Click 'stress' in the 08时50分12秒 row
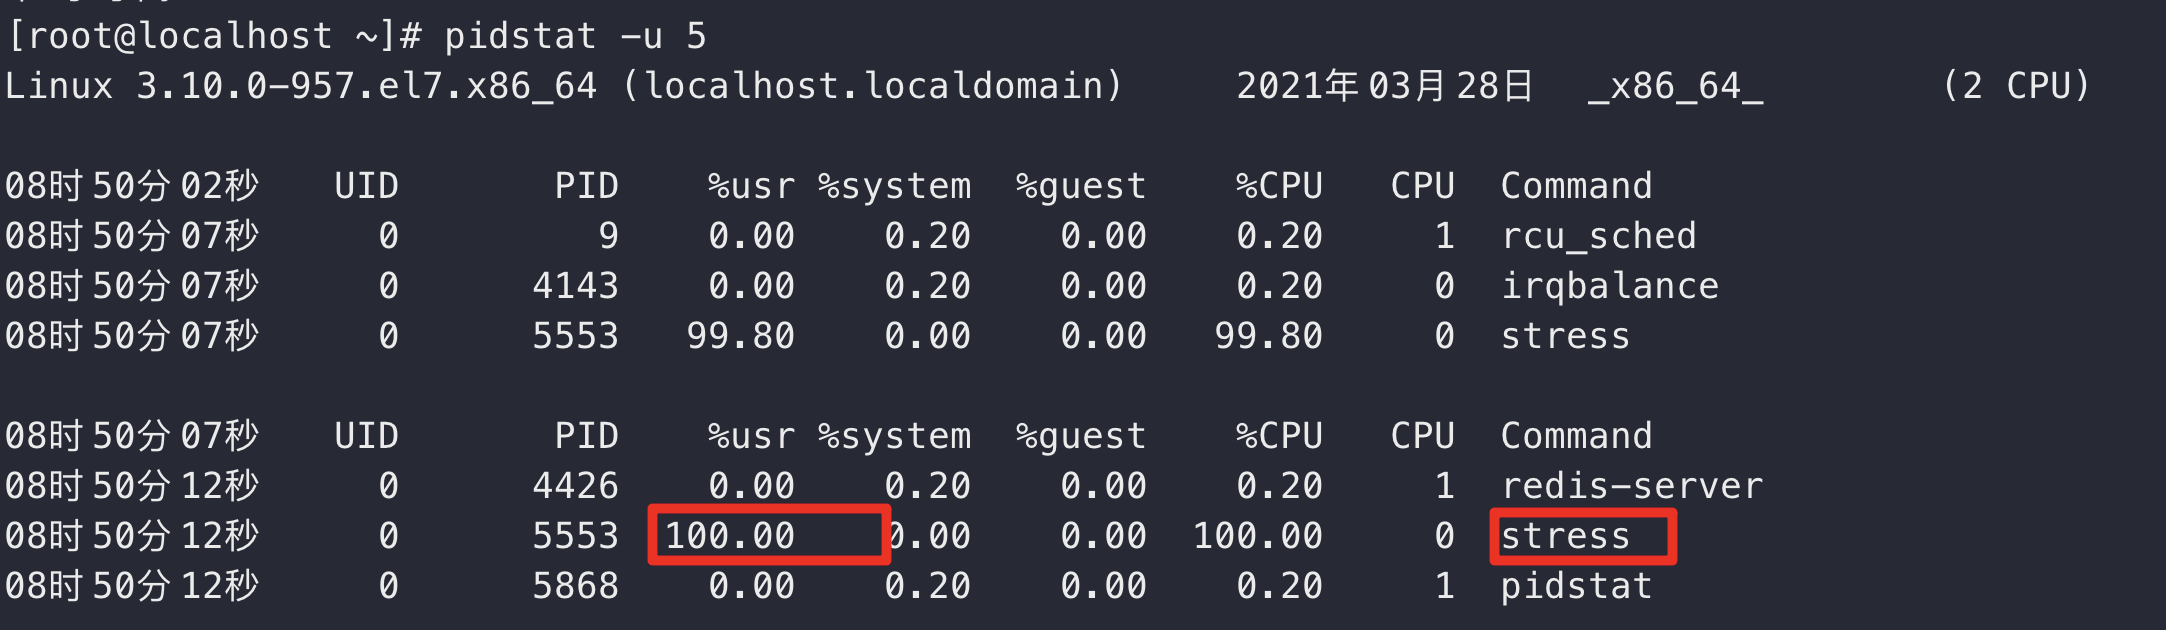Image resolution: width=2166 pixels, height=630 pixels. click(x=1566, y=537)
